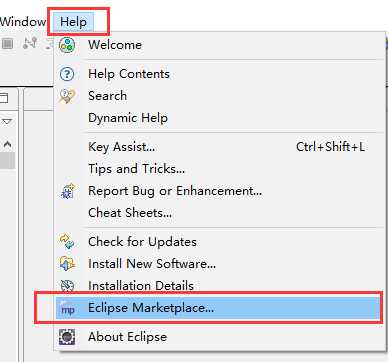
Task: Click the Help Contents question mark icon
Action: (67, 74)
